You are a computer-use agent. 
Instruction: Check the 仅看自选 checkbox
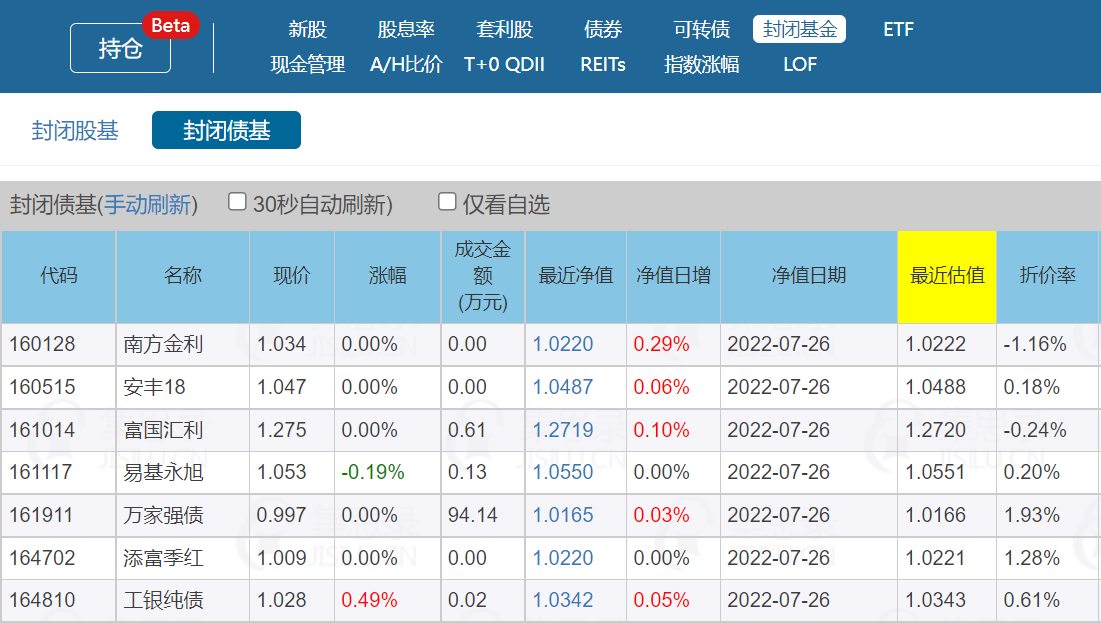tap(448, 202)
